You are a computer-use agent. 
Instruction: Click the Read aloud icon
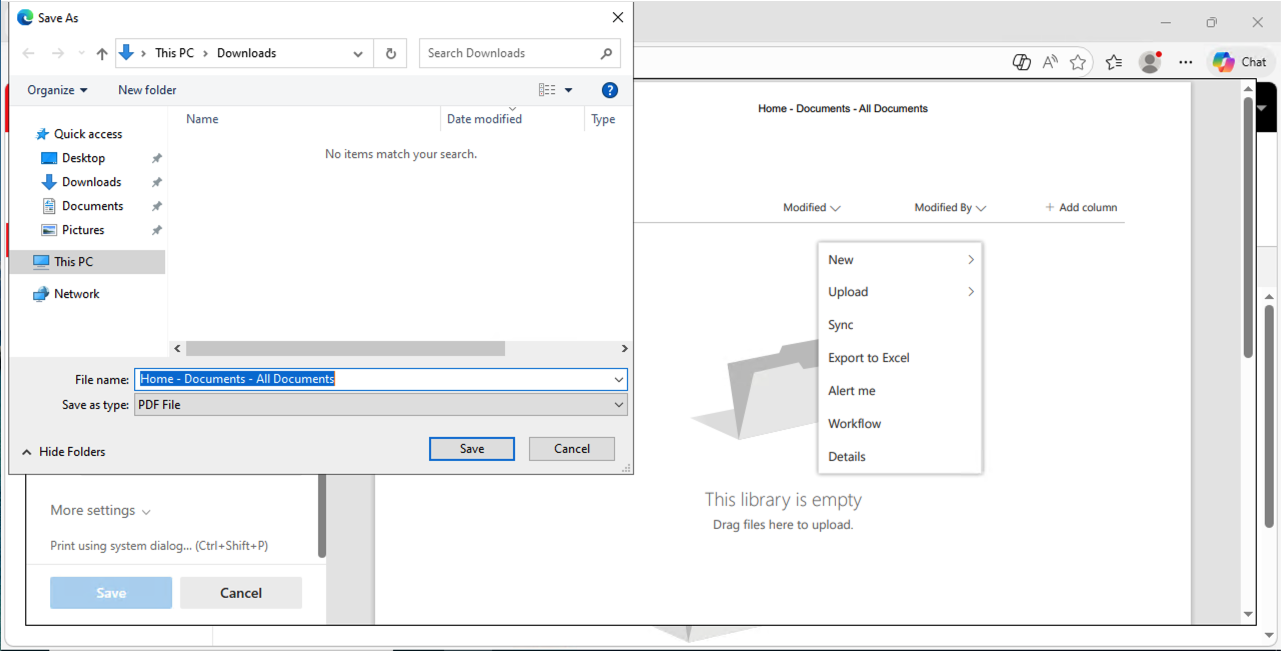coord(1050,62)
